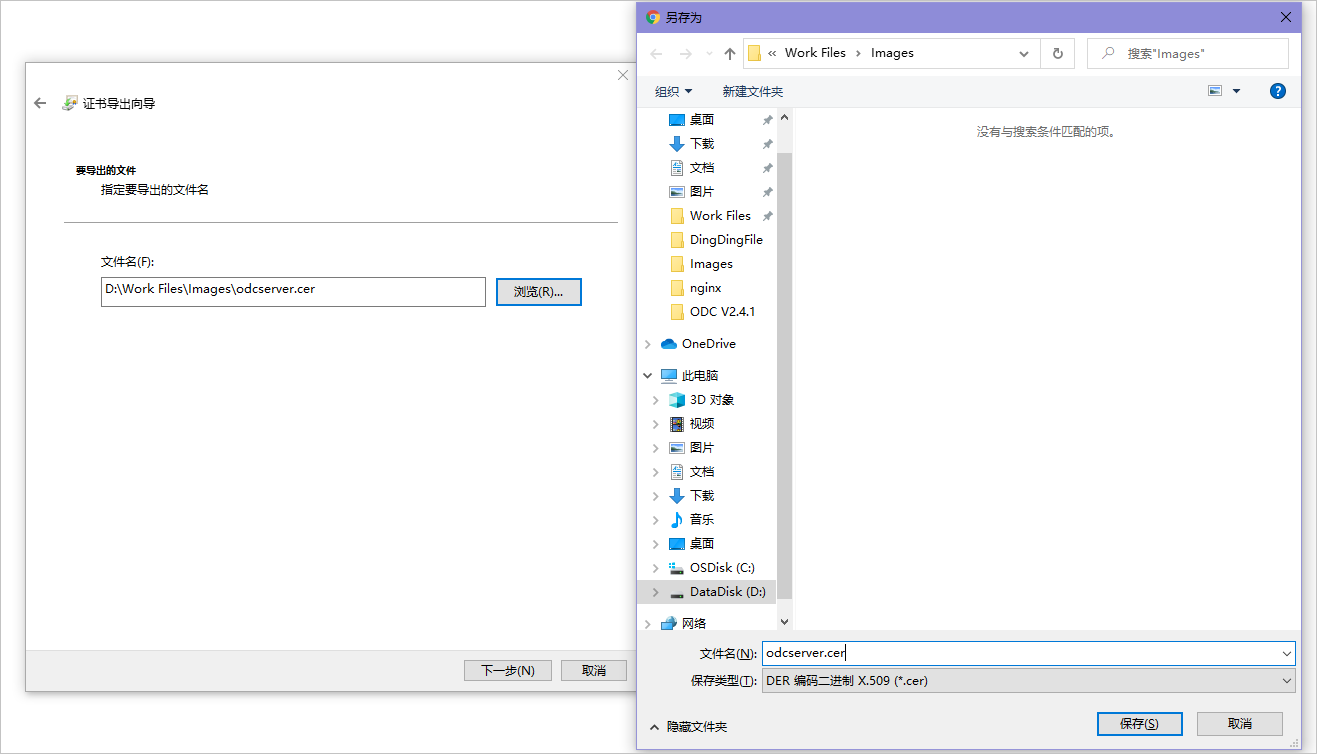The width and height of the screenshot is (1317, 754).
Task: Open the DingDingFile folder
Action: coord(726,240)
